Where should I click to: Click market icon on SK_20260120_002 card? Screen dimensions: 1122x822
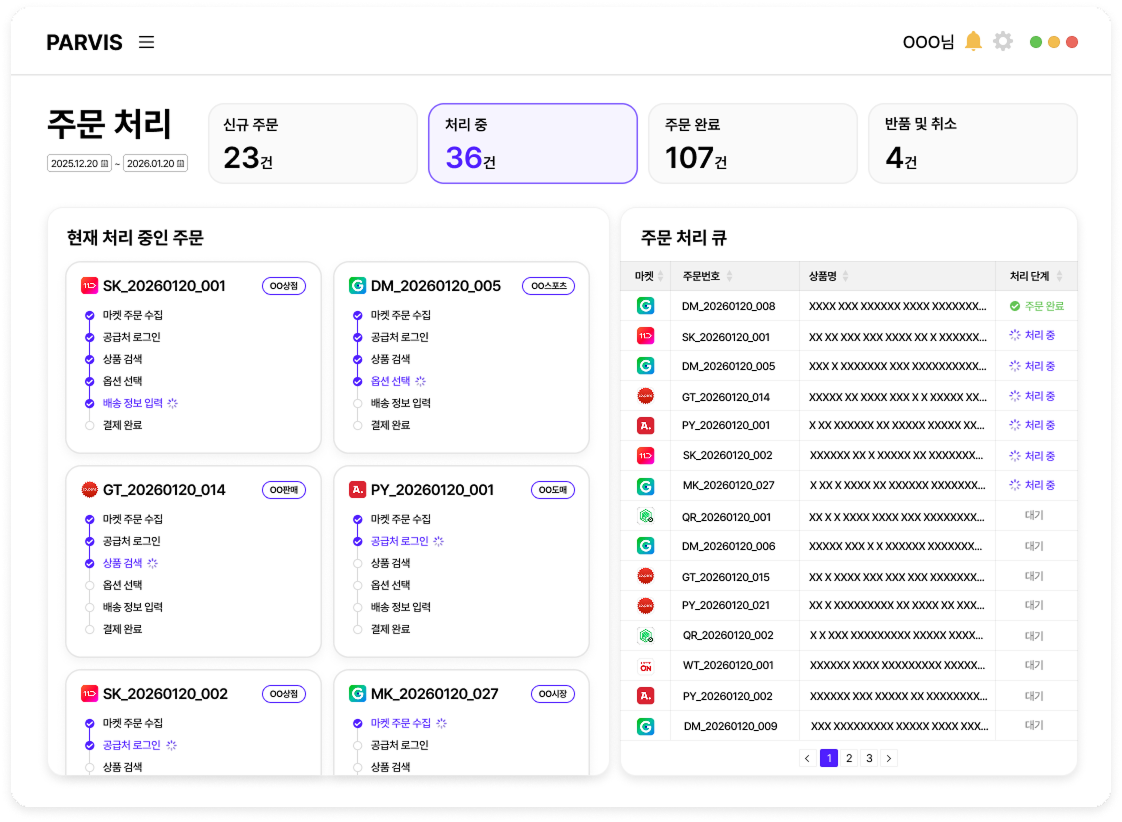pos(89,693)
